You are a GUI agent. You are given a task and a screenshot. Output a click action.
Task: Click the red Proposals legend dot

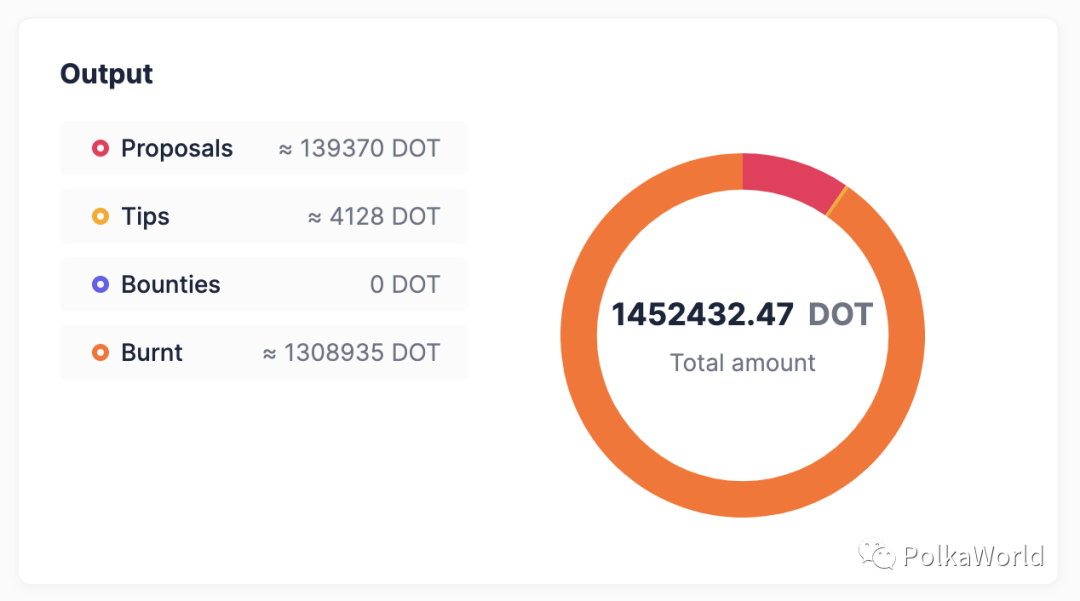tap(100, 149)
